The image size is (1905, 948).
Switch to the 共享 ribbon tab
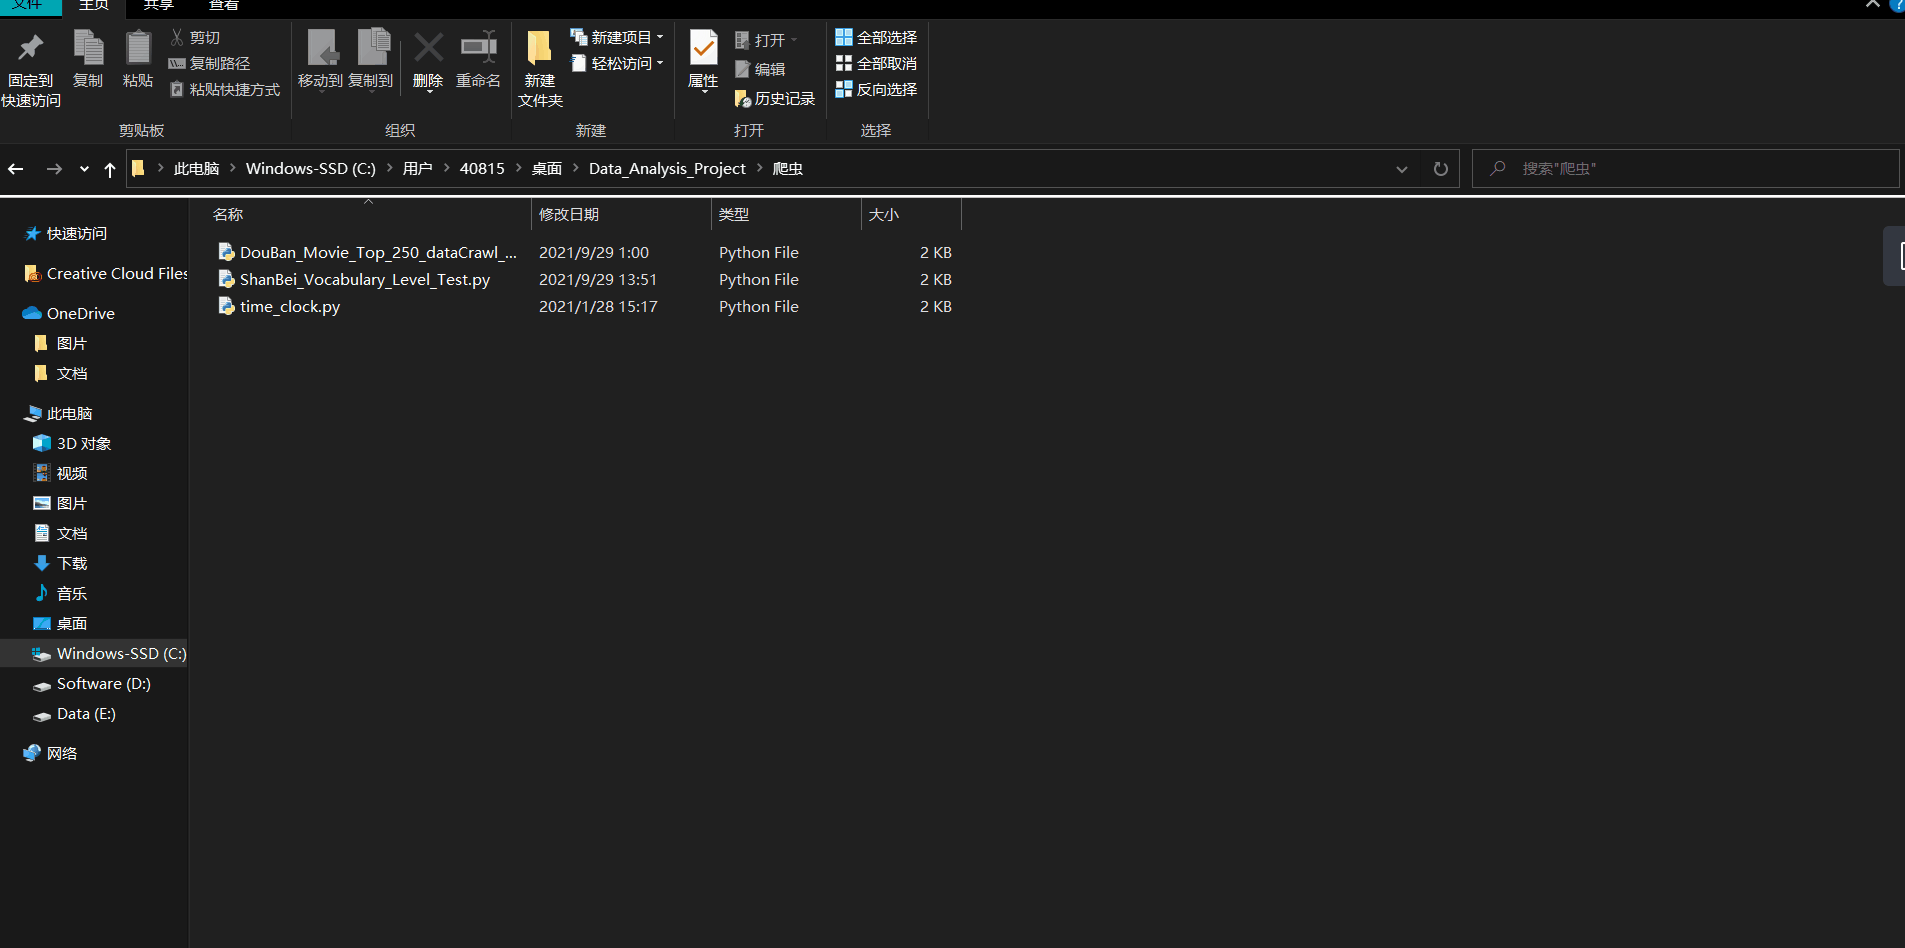[158, 5]
